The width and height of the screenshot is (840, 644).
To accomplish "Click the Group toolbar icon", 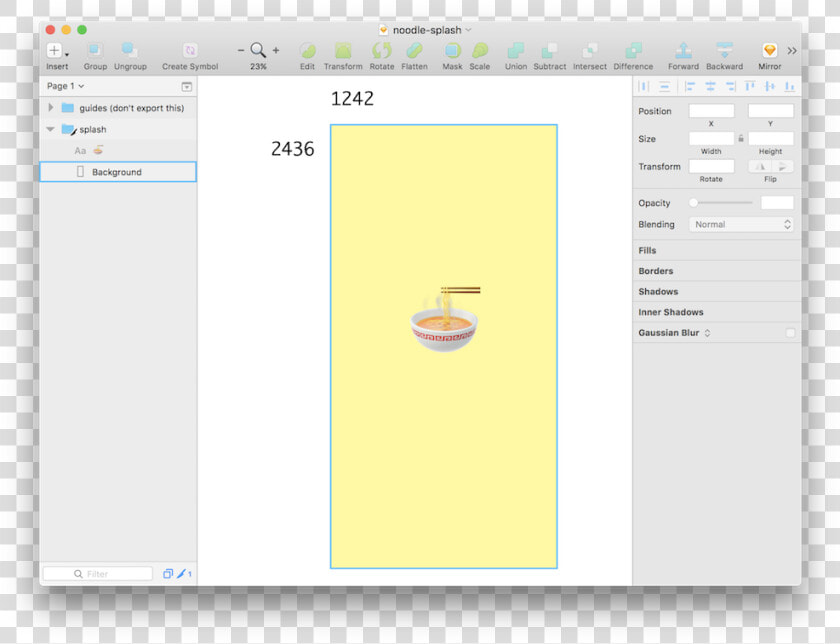I will pyautogui.click(x=95, y=50).
